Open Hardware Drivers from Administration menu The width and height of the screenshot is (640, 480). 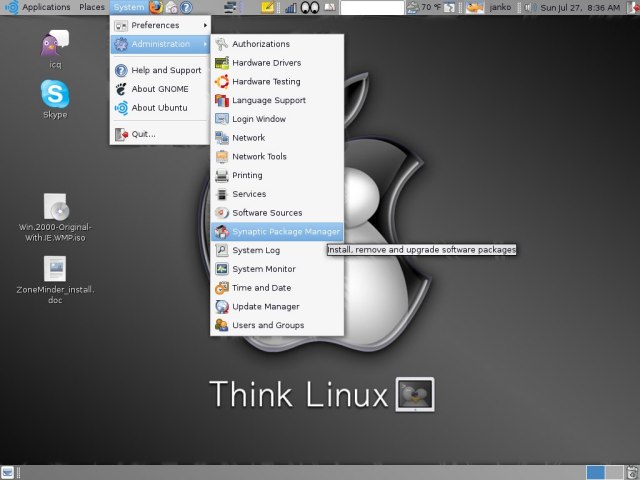point(277,62)
